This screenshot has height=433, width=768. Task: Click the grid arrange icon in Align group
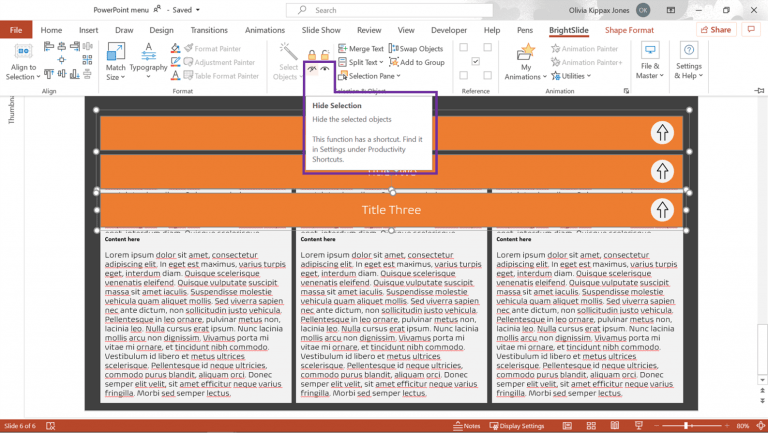click(87, 60)
